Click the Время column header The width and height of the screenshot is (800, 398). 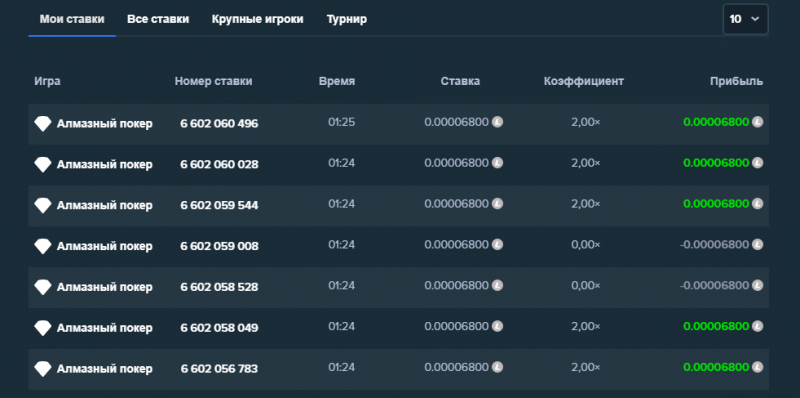point(337,81)
